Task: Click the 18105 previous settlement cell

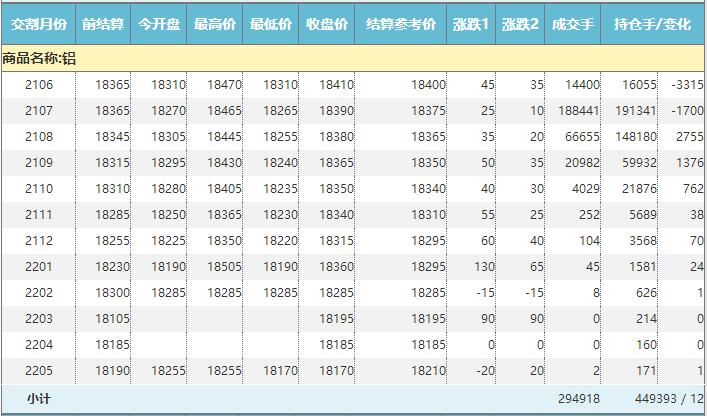Action: pos(112,318)
